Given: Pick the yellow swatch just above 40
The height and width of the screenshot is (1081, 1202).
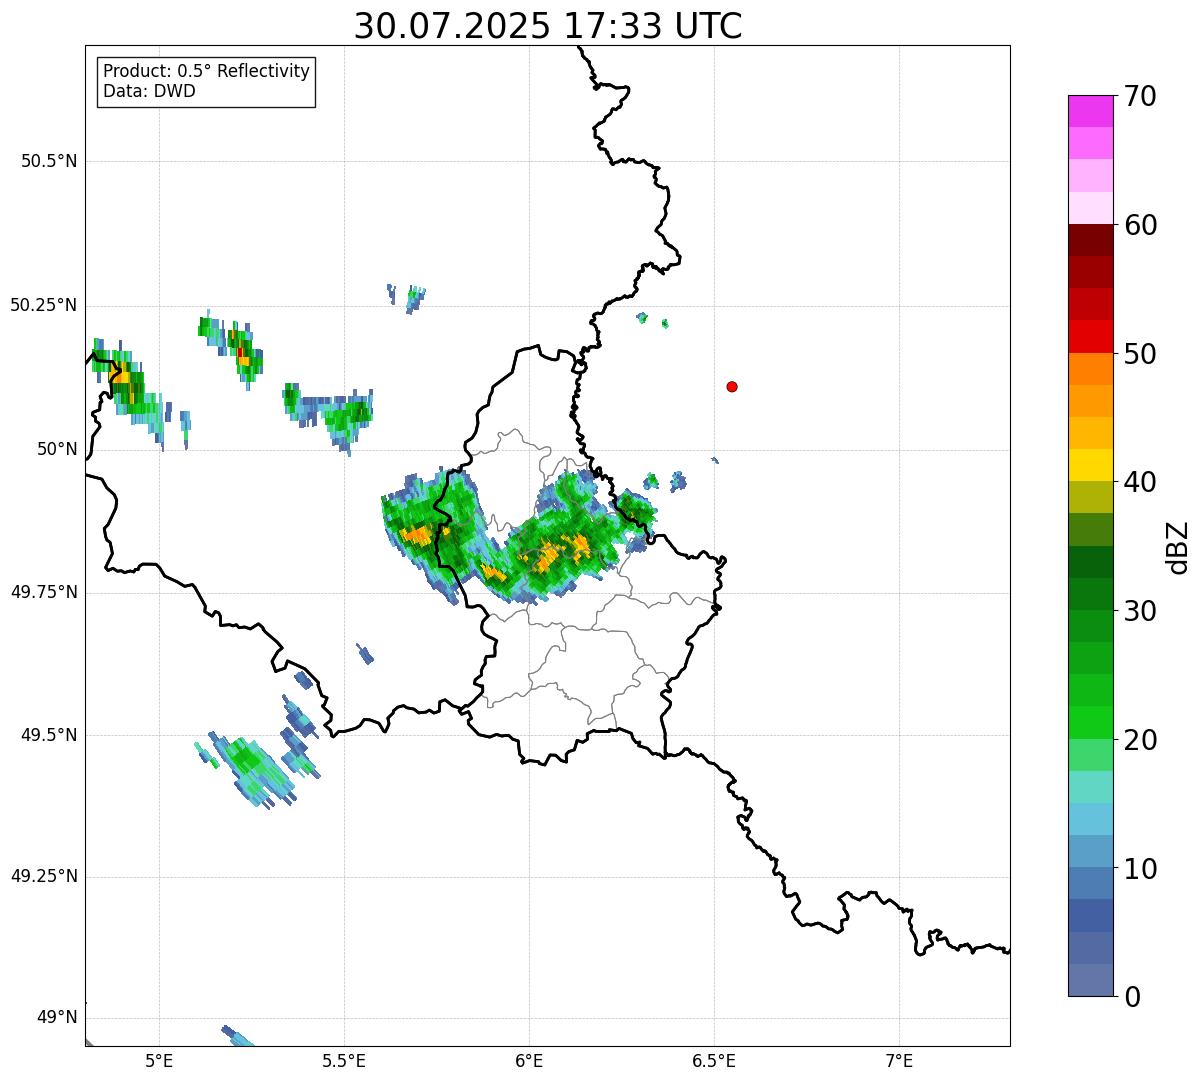Looking at the screenshot, I should pos(1090,466).
